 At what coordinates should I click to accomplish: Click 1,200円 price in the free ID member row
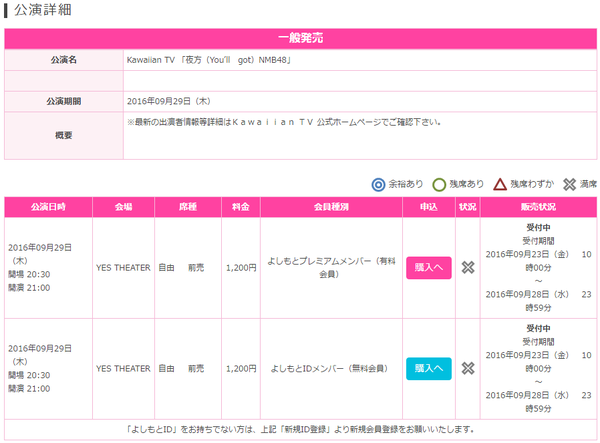pyautogui.click(x=241, y=369)
